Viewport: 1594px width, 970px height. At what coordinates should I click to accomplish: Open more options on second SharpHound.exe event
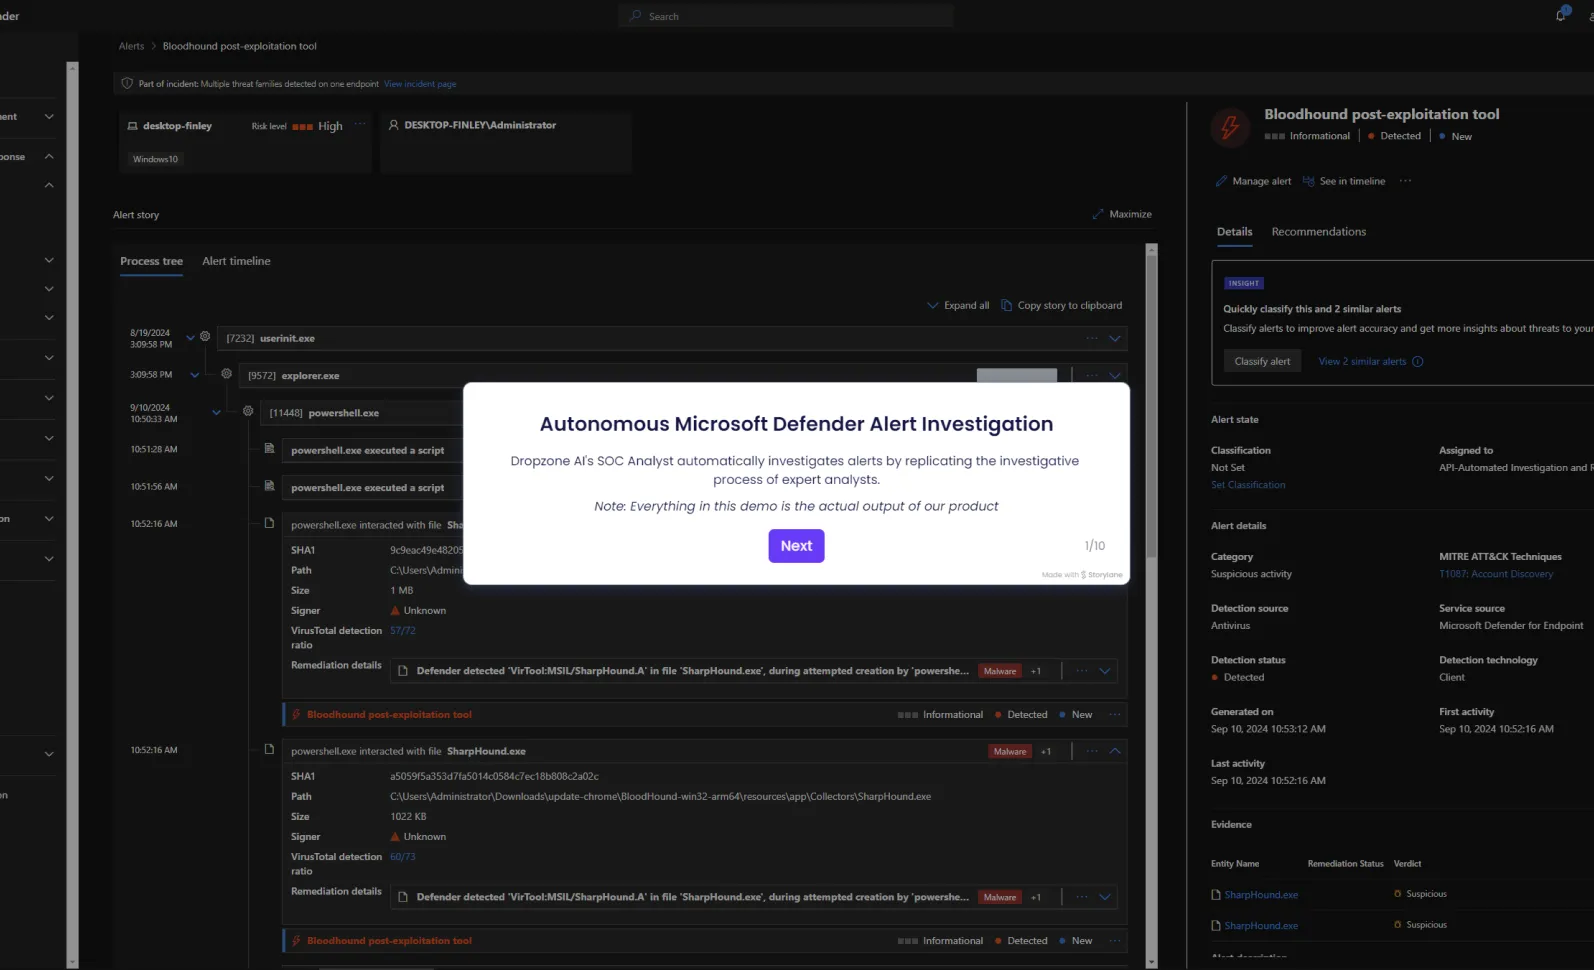click(x=1092, y=751)
